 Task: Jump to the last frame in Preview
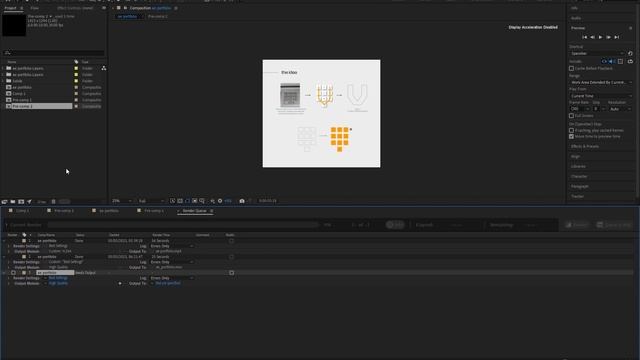pos(617,37)
